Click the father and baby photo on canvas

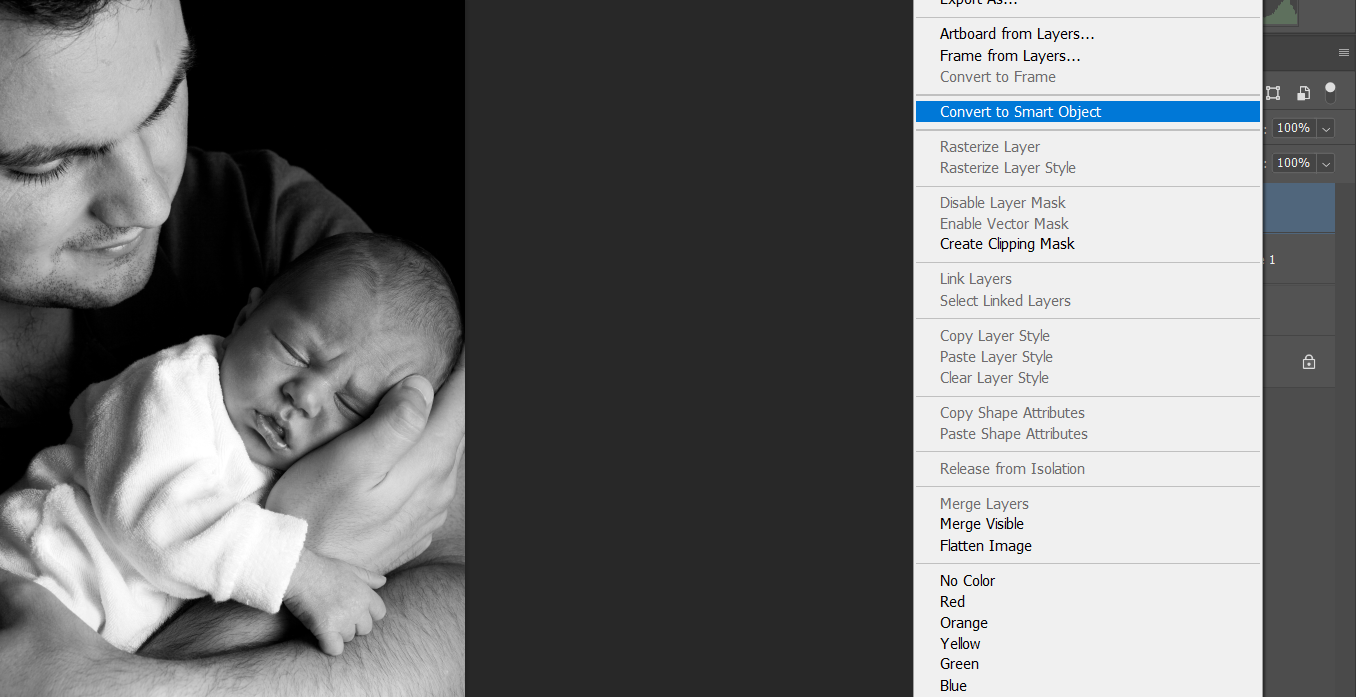(x=232, y=348)
